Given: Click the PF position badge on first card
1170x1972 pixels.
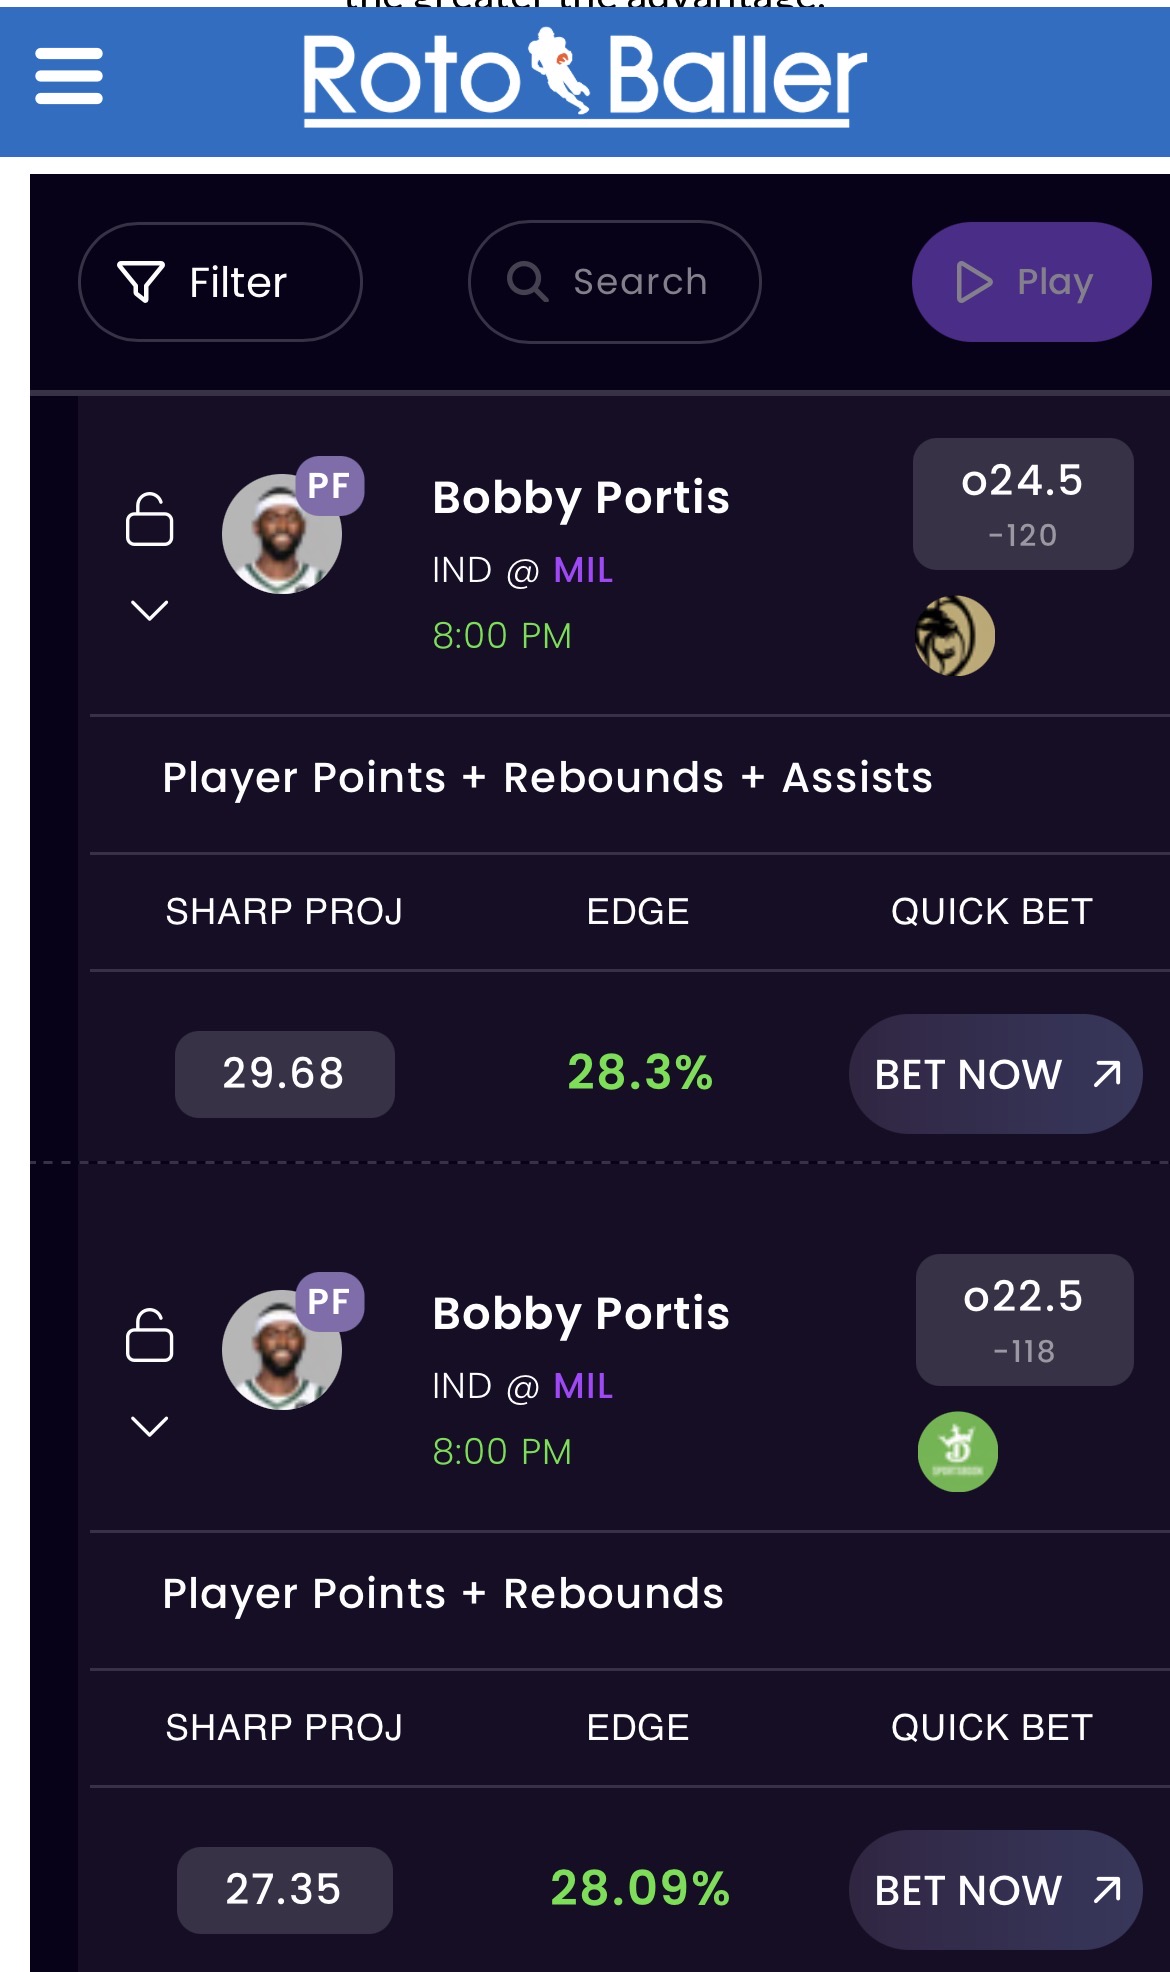Looking at the screenshot, I should tap(329, 486).
